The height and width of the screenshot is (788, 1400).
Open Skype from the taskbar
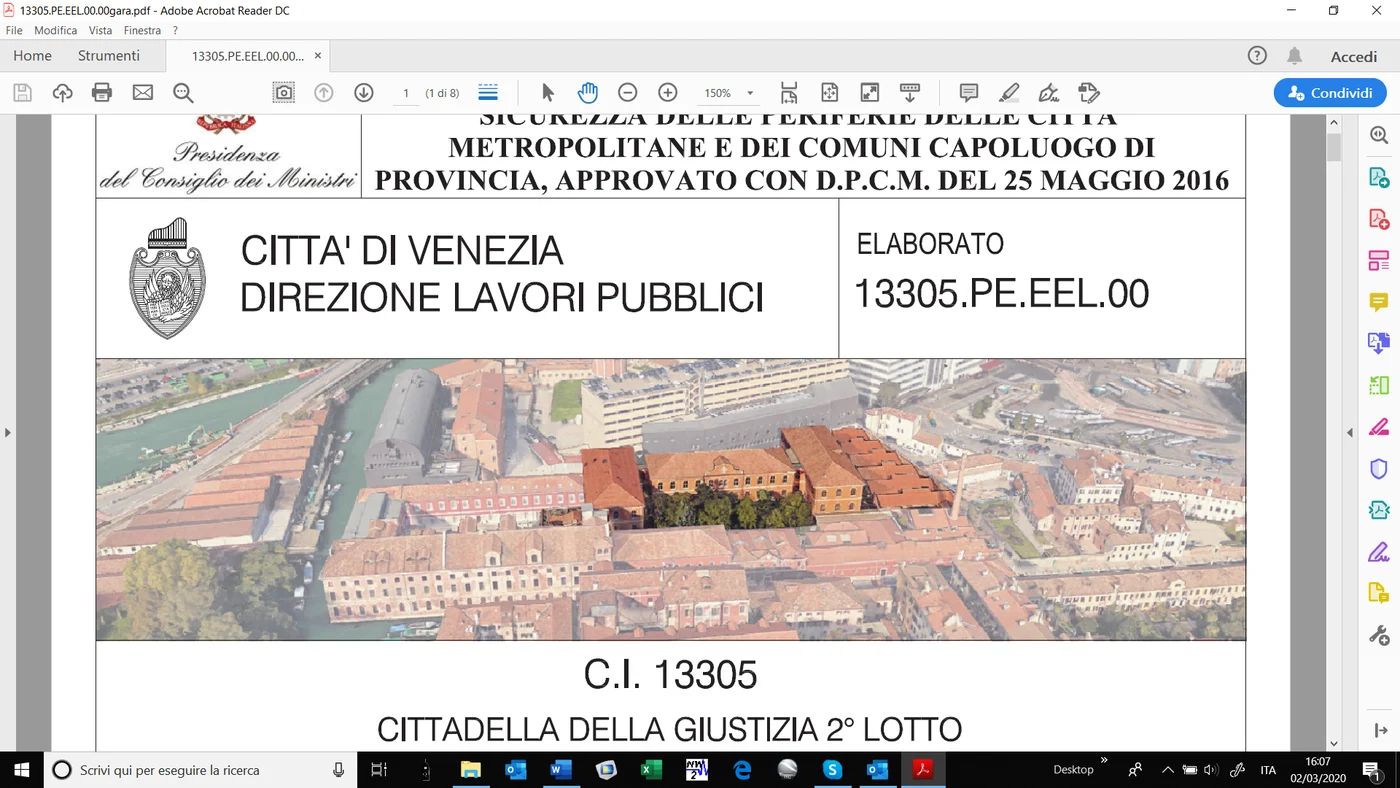pos(832,770)
